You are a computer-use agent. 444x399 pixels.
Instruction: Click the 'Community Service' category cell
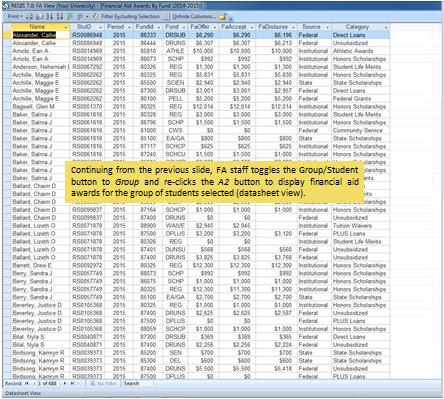point(360,130)
